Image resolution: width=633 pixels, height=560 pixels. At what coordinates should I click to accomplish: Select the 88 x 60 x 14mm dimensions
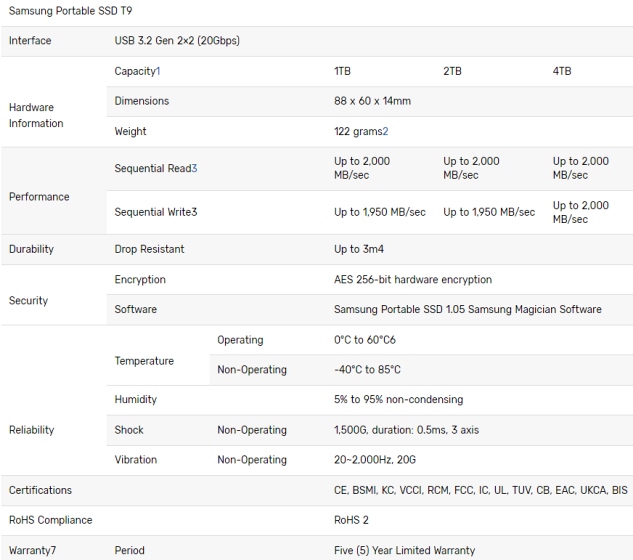[372, 101]
